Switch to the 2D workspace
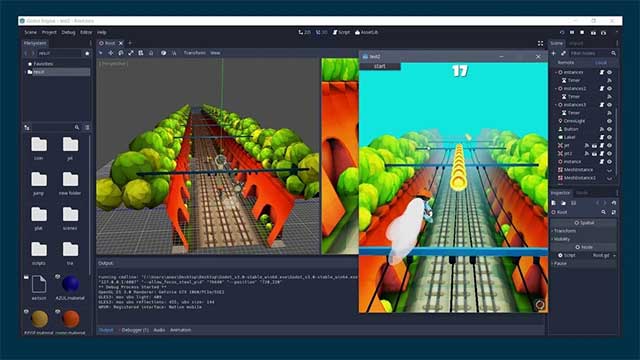 pos(304,32)
